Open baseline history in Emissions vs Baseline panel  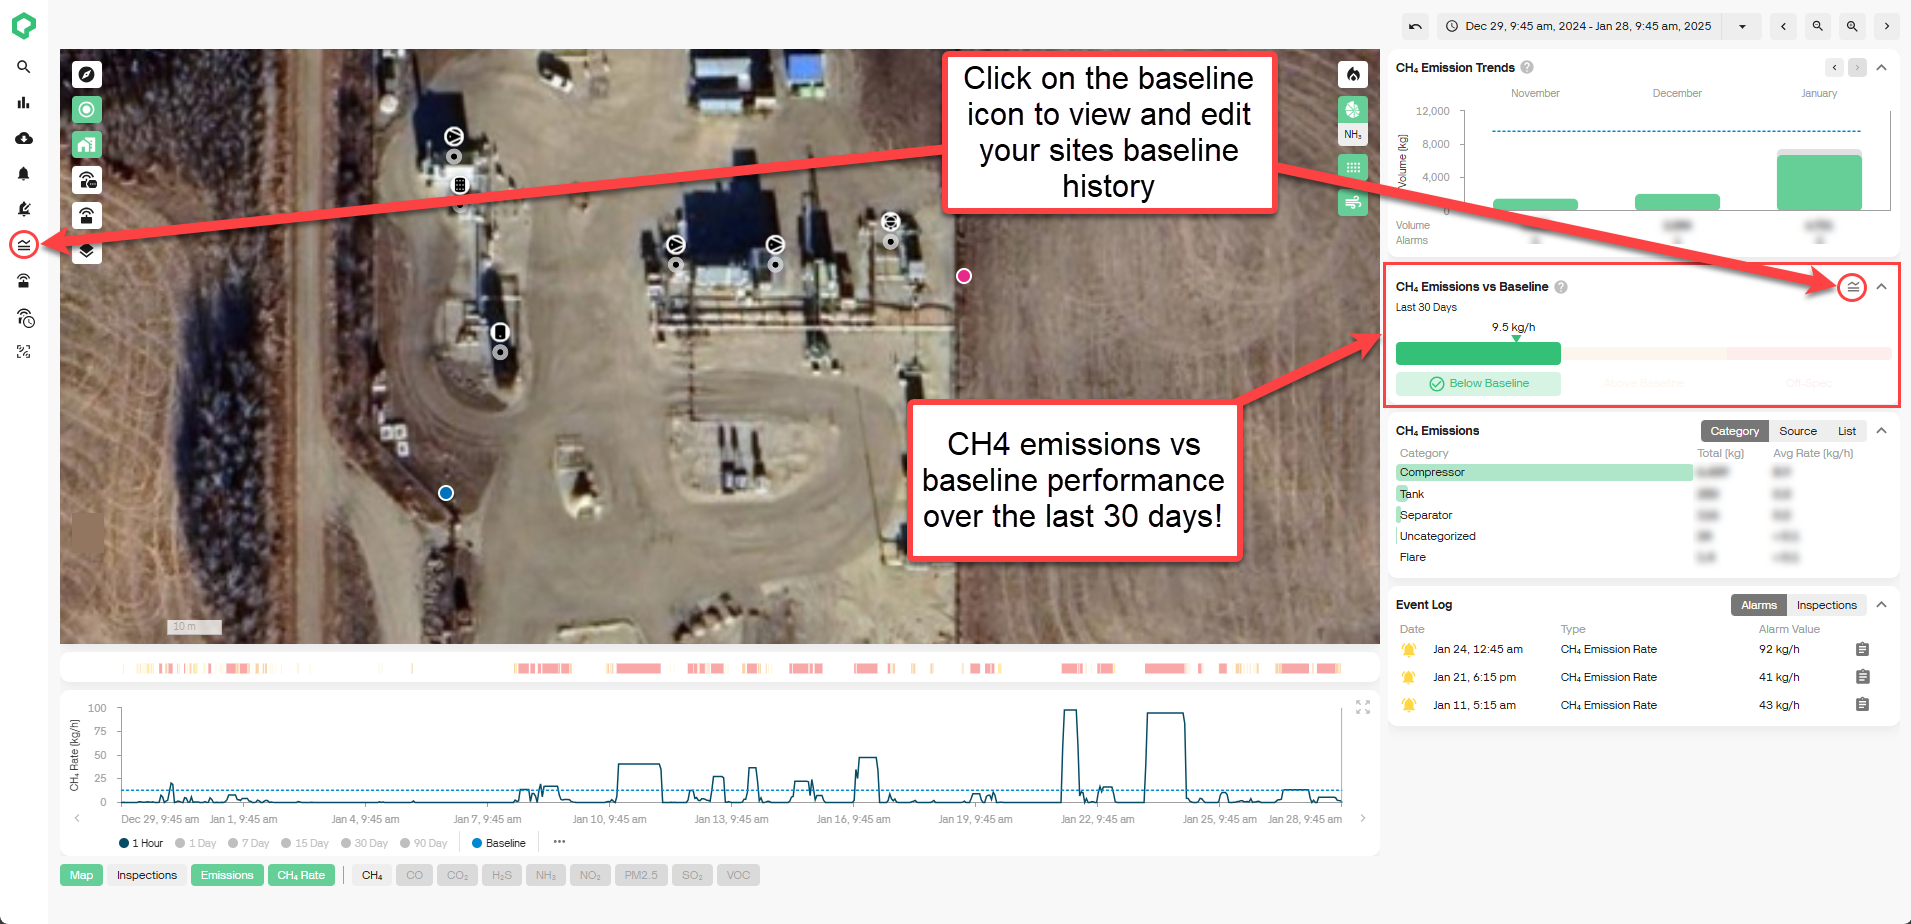[1852, 287]
